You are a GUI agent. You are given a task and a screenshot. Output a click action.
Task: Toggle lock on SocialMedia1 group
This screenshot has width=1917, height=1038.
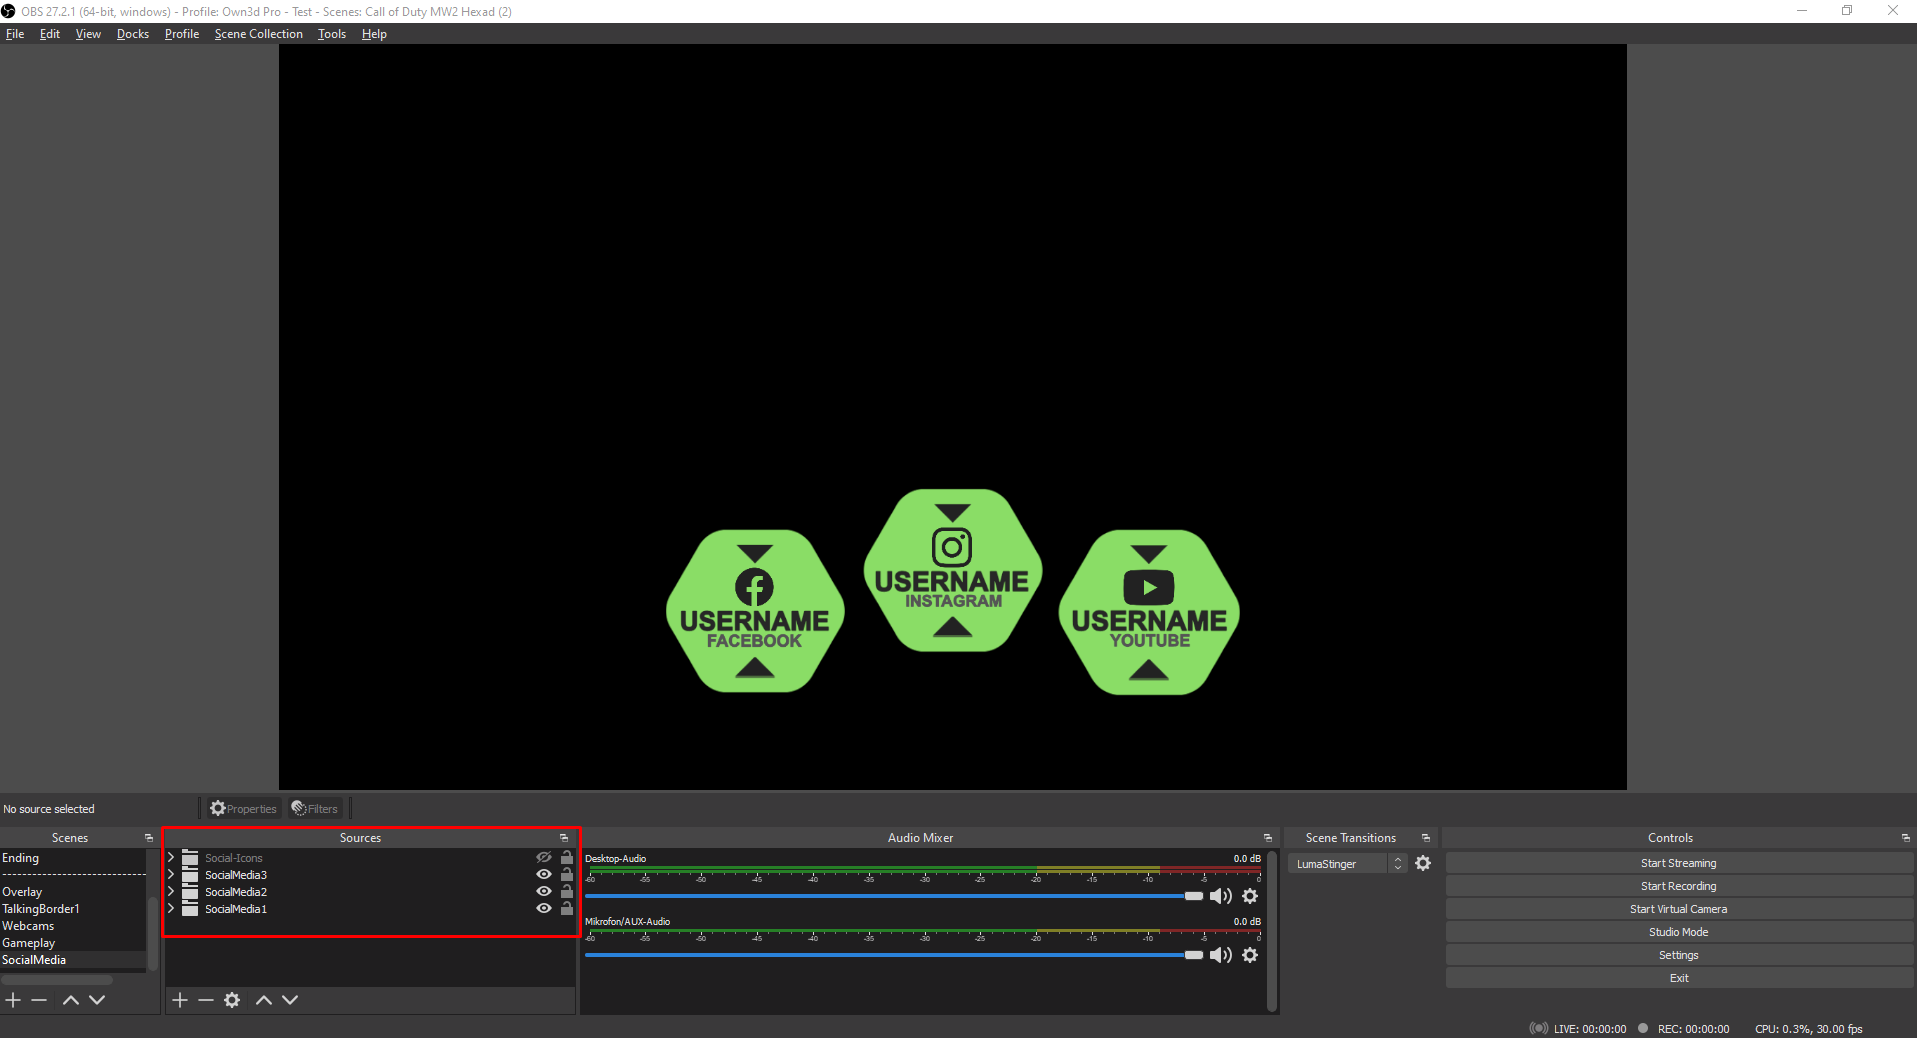point(567,908)
